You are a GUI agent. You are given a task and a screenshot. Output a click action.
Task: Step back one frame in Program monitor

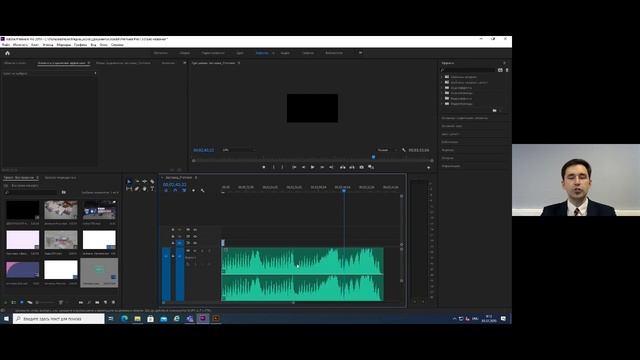coord(303,167)
